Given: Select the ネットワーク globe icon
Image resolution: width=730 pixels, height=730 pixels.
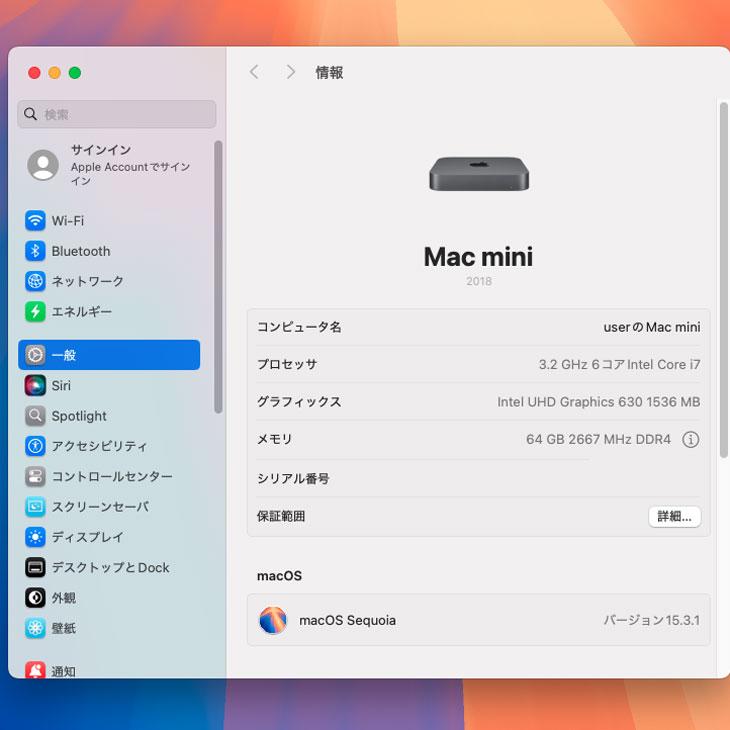Looking at the screenshot, I should [x=35, y=281].
